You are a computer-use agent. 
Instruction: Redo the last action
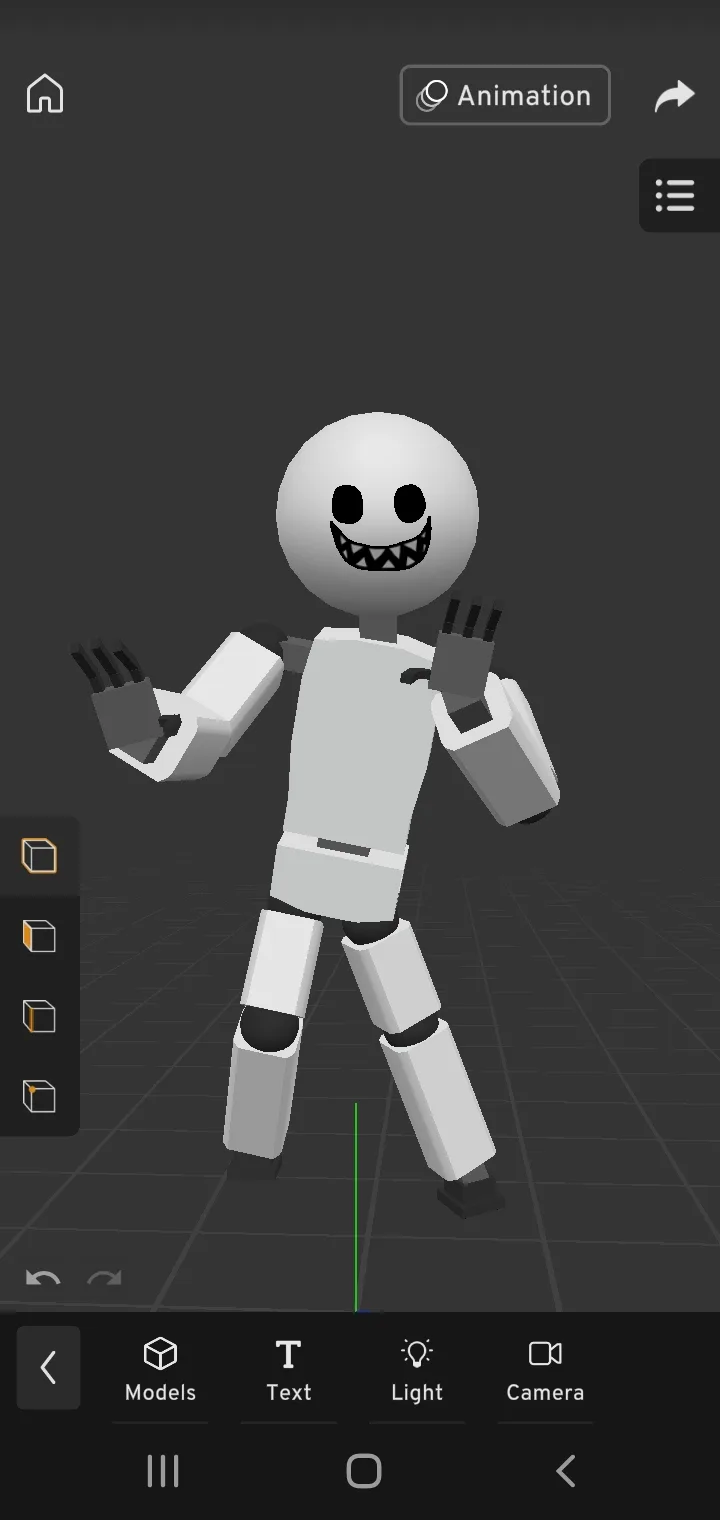(105, 1278)
